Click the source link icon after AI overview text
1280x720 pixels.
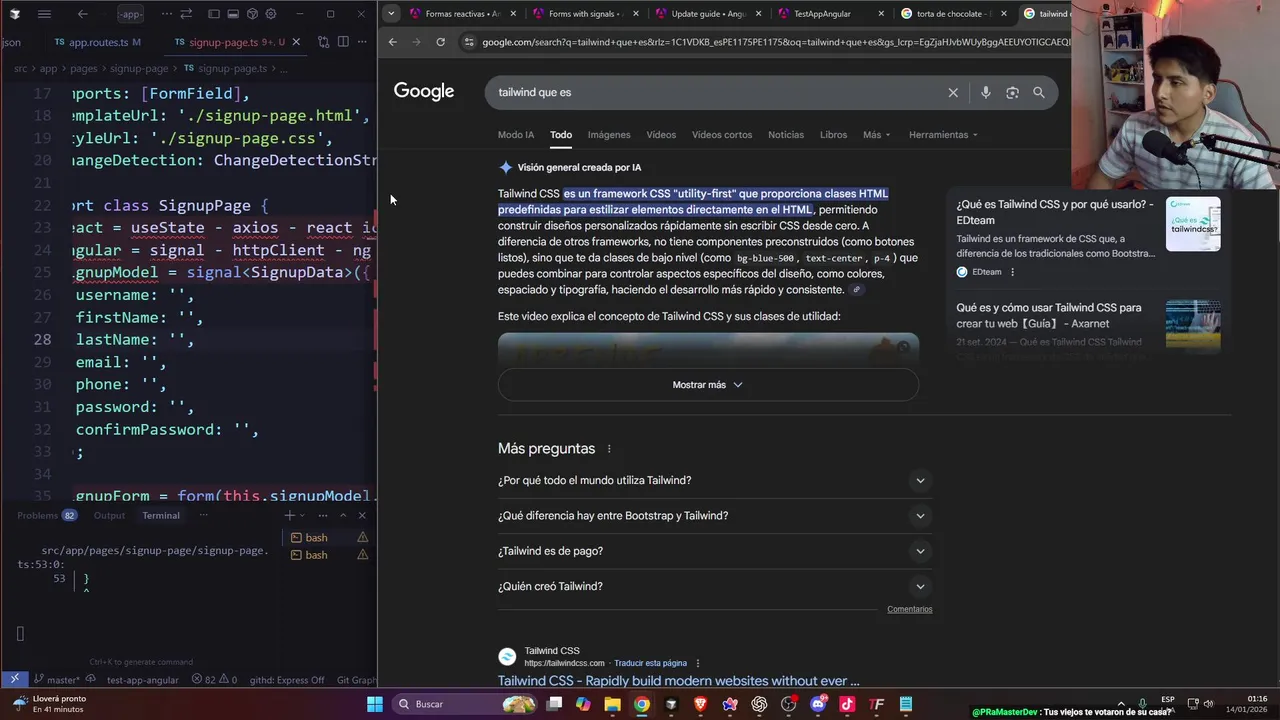[856, 290]
